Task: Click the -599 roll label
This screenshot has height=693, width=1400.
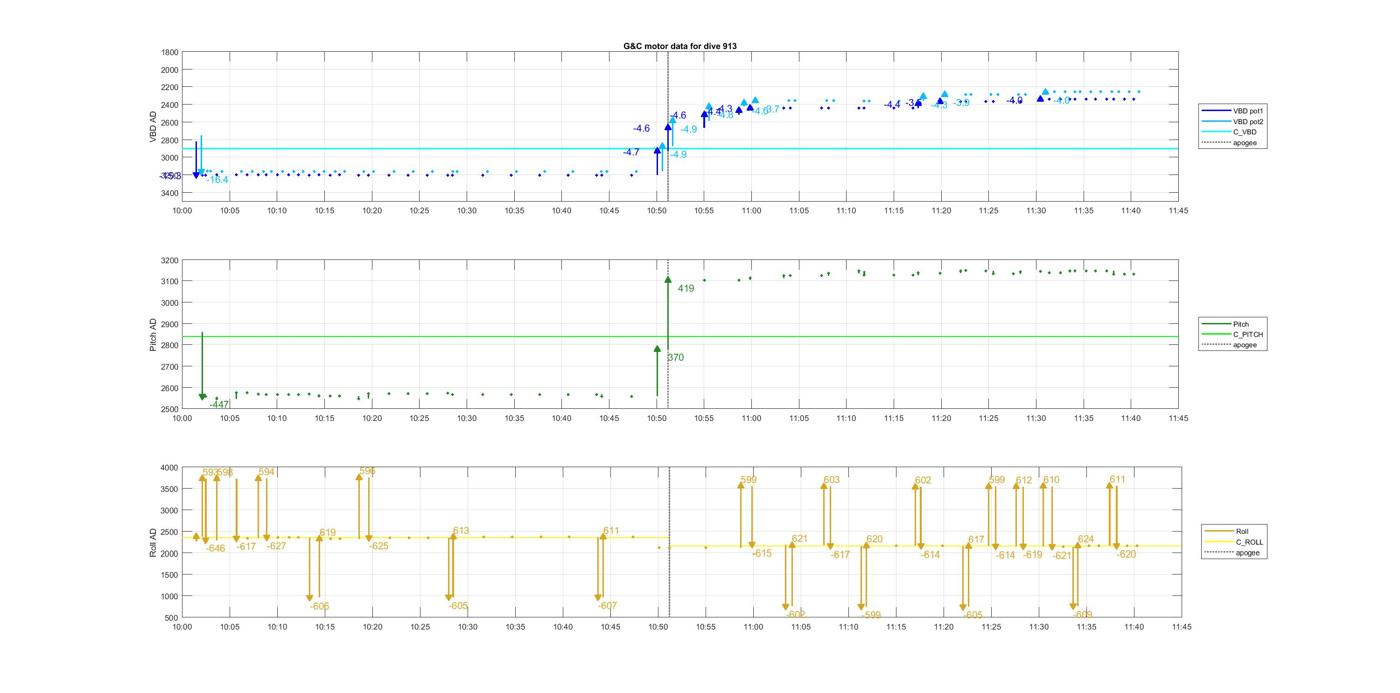Action: 871,615
